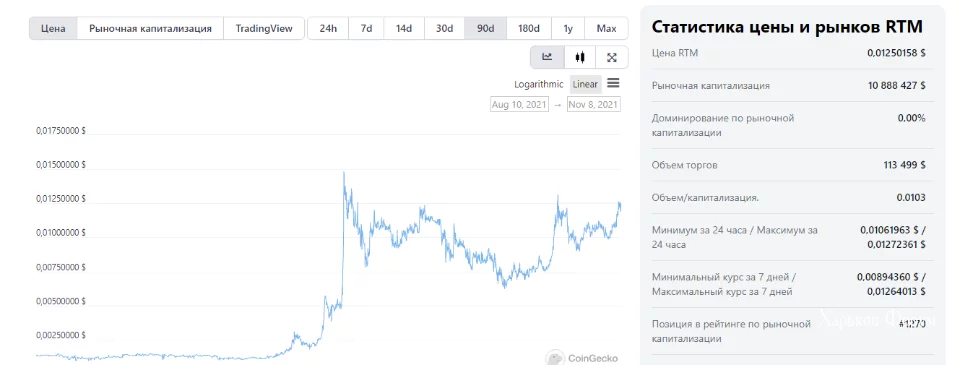Viewport: 960px width, 365px height.
Task: Open chart hamburger menu icon
Action: (x=613, y=83)
